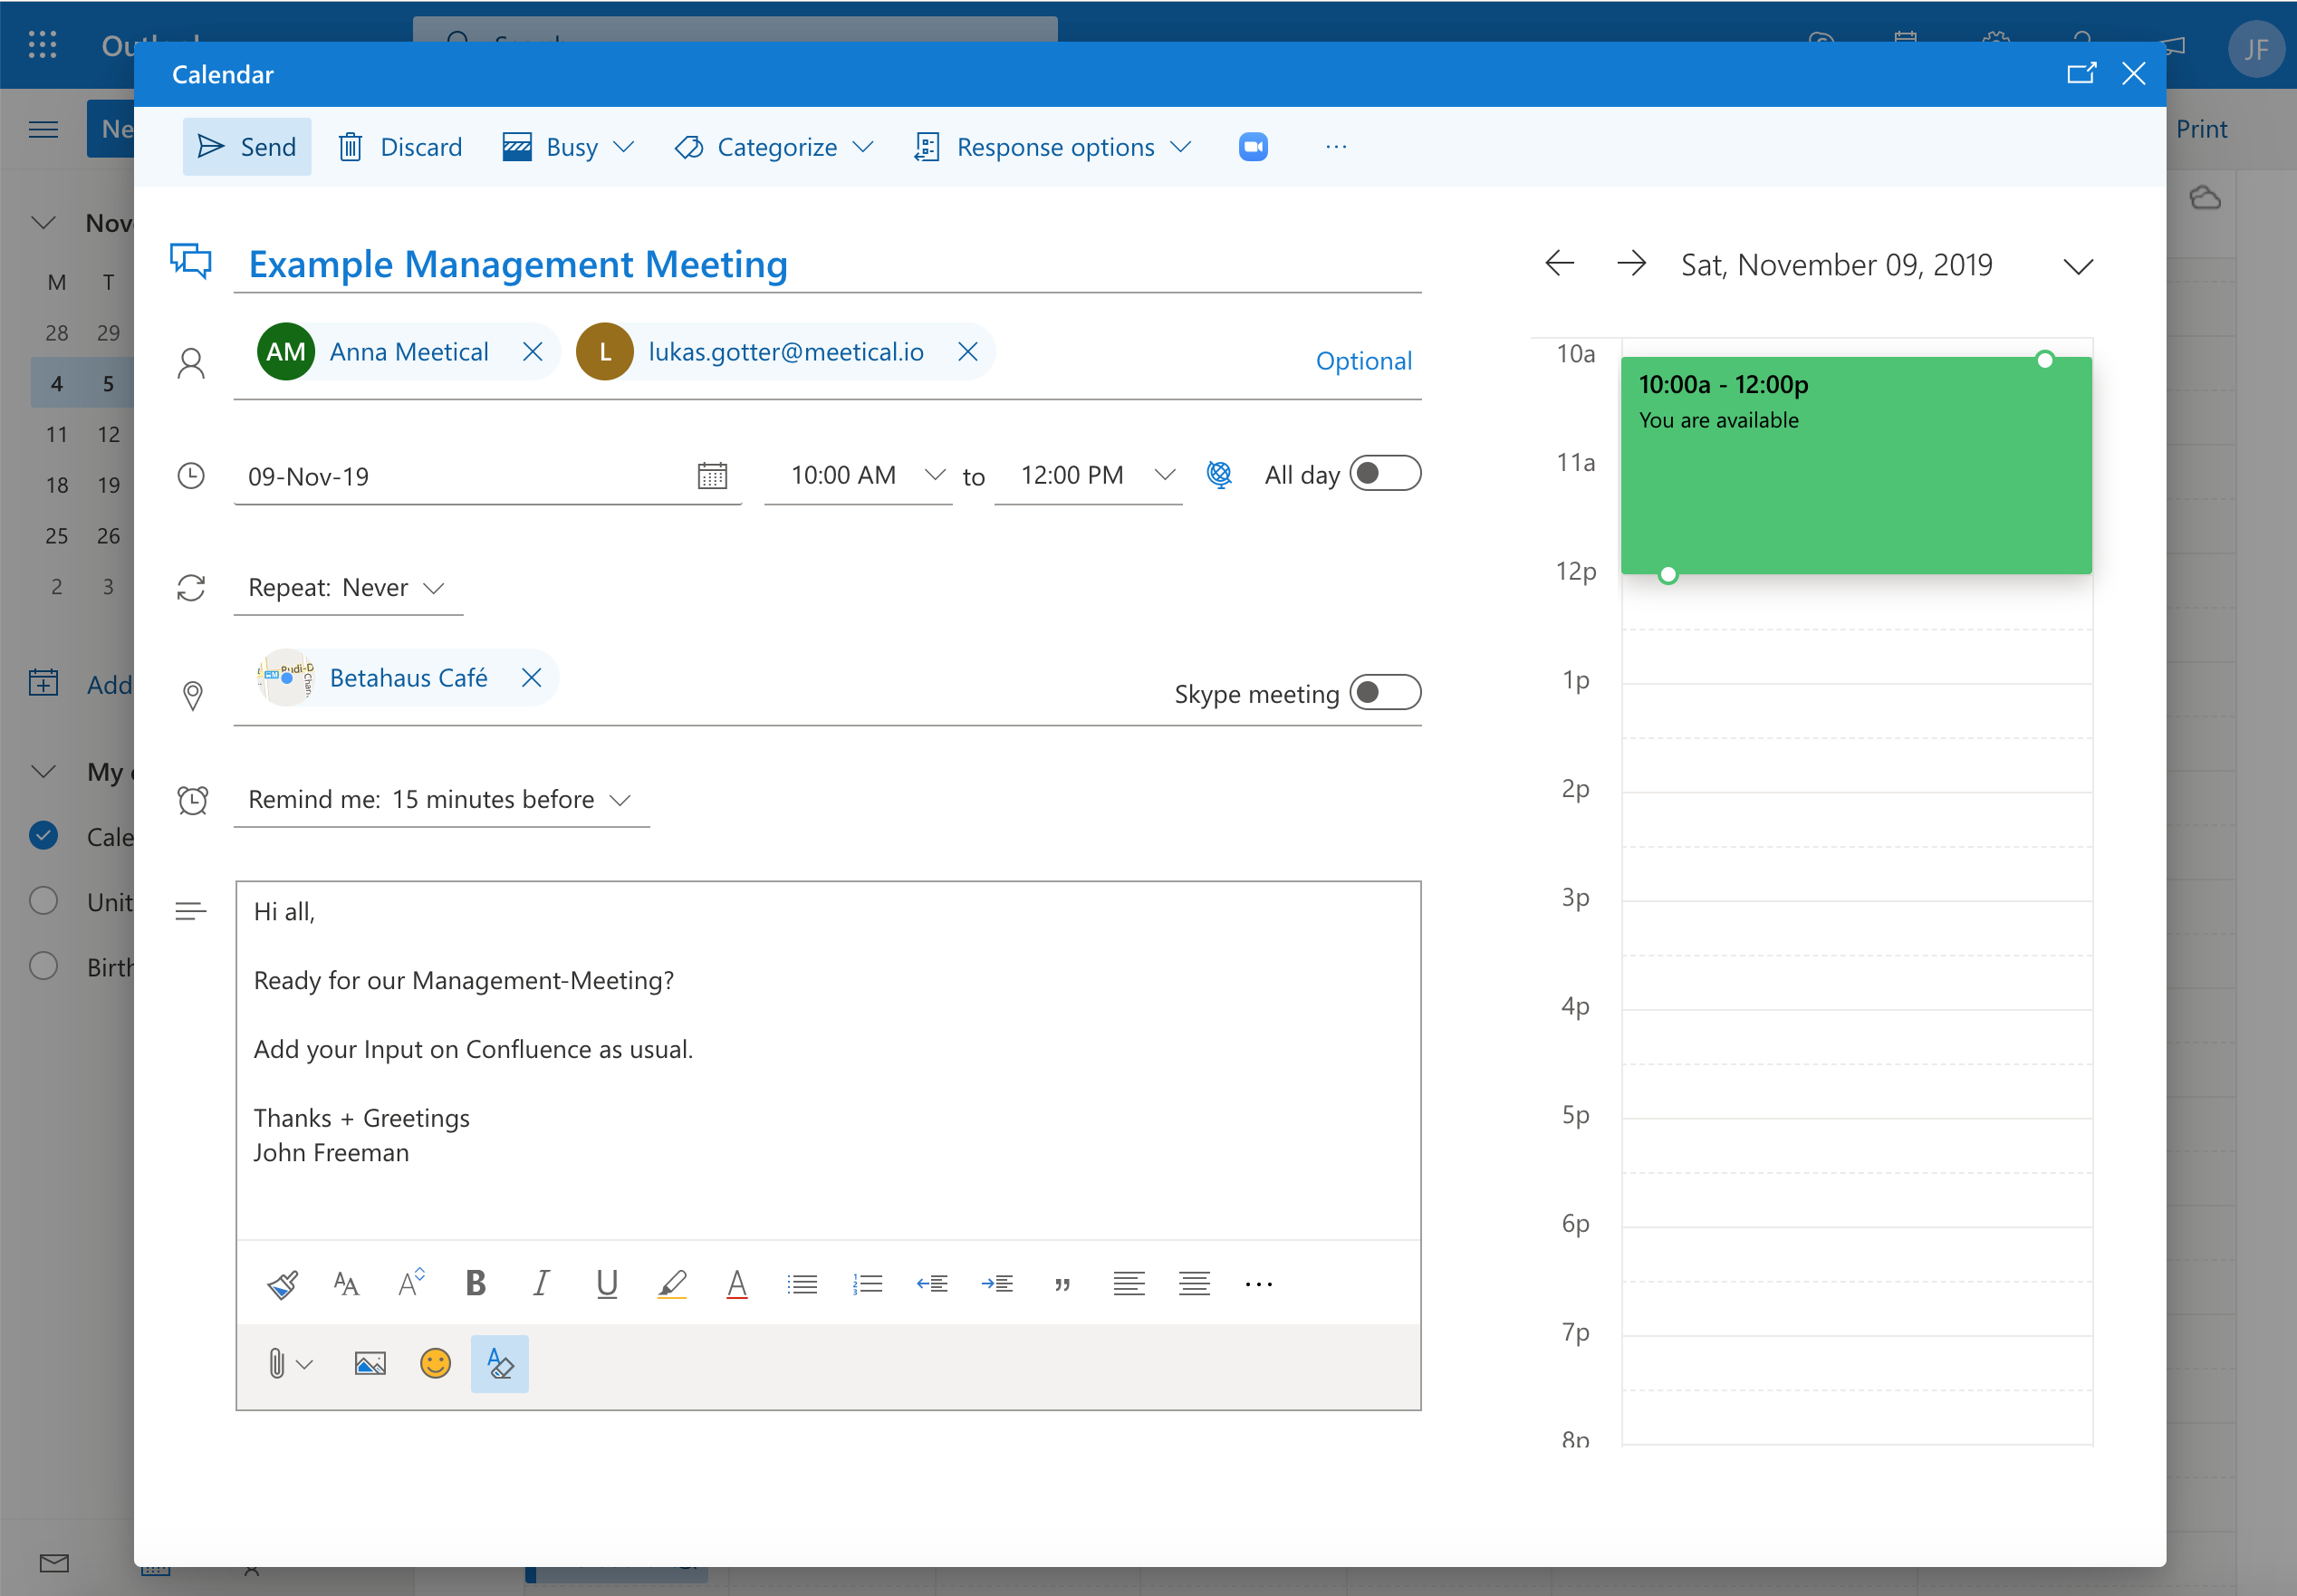Insert a bulleted list
The image size is (2297, 1596).
(802, 1284)
